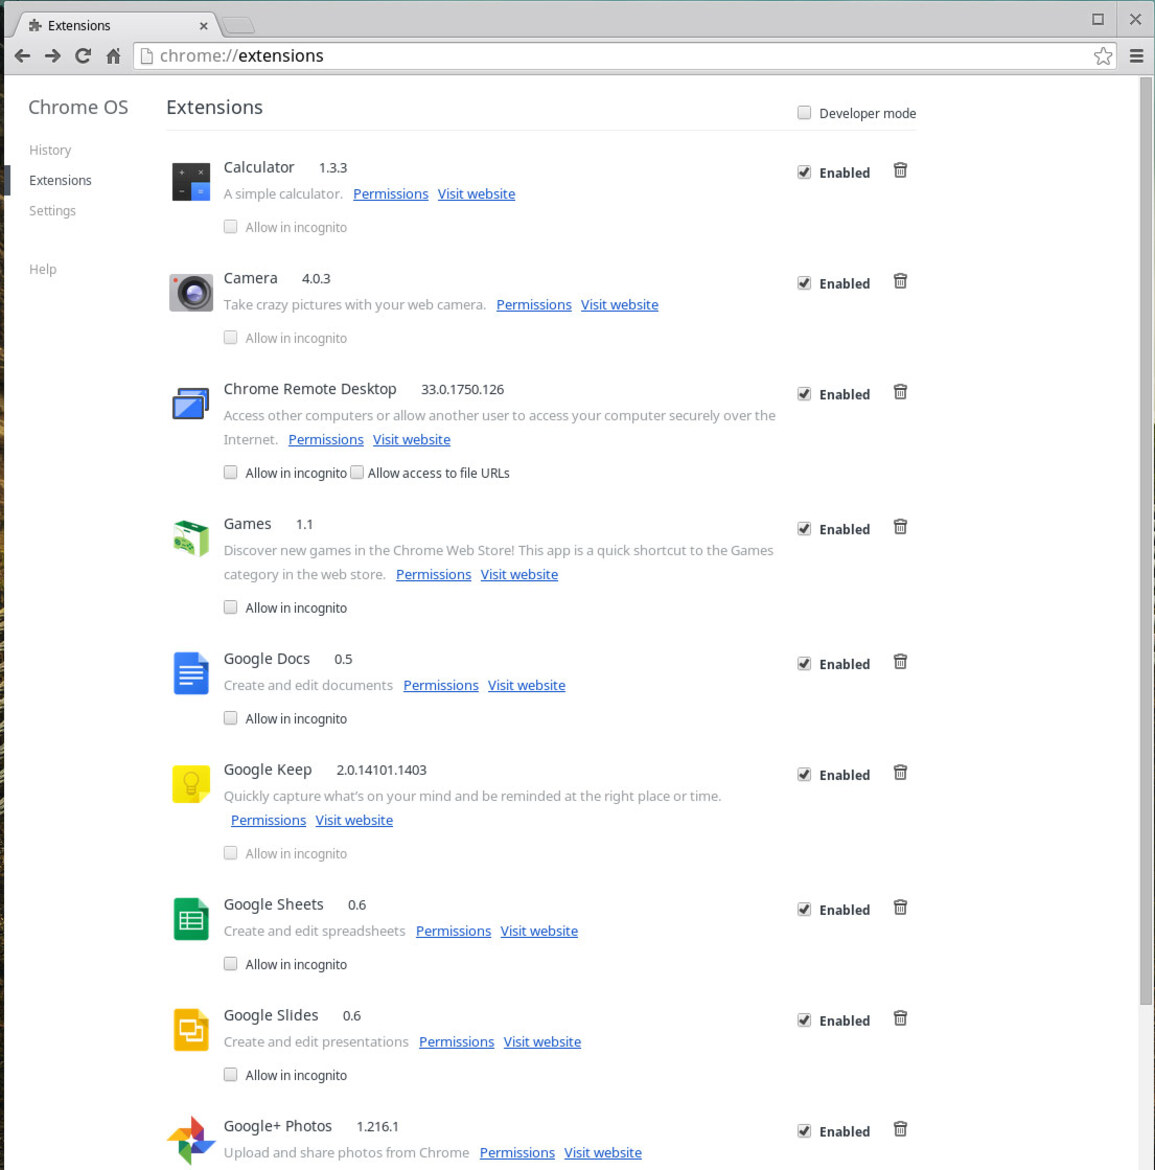Click the vertical page scrollbar
1155x1170 pixels.
1146,541
